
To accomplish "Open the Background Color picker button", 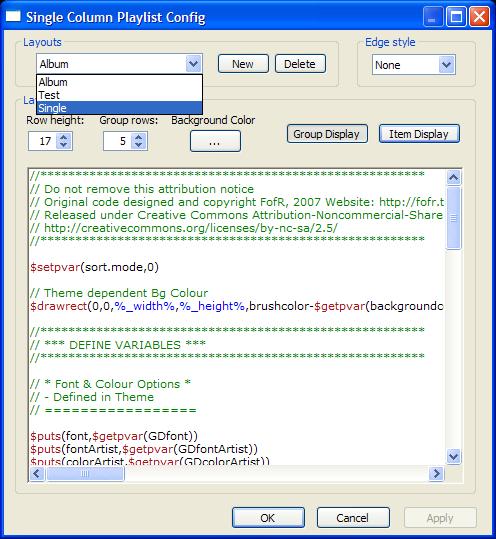I will click(x=215, y=141).
